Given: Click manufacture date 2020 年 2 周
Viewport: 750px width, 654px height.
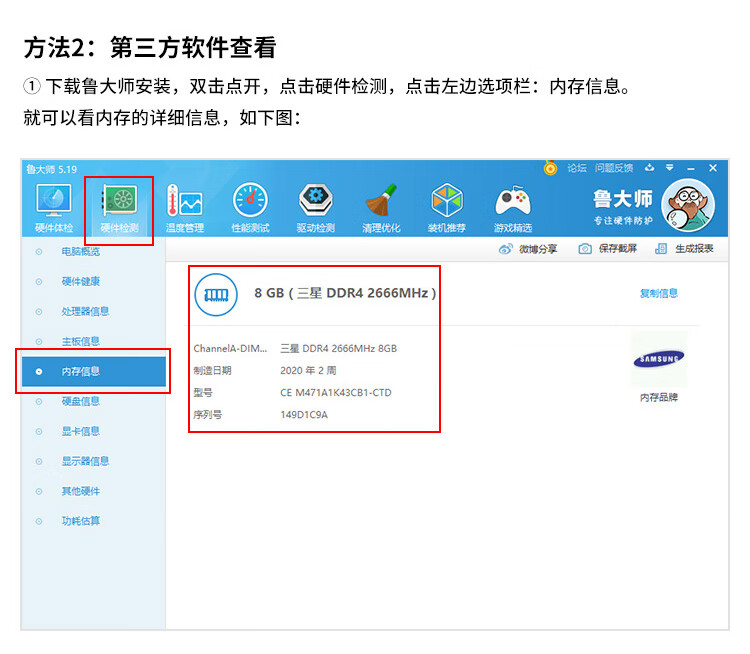Looking at the screenshot, I should coord(308,370).
